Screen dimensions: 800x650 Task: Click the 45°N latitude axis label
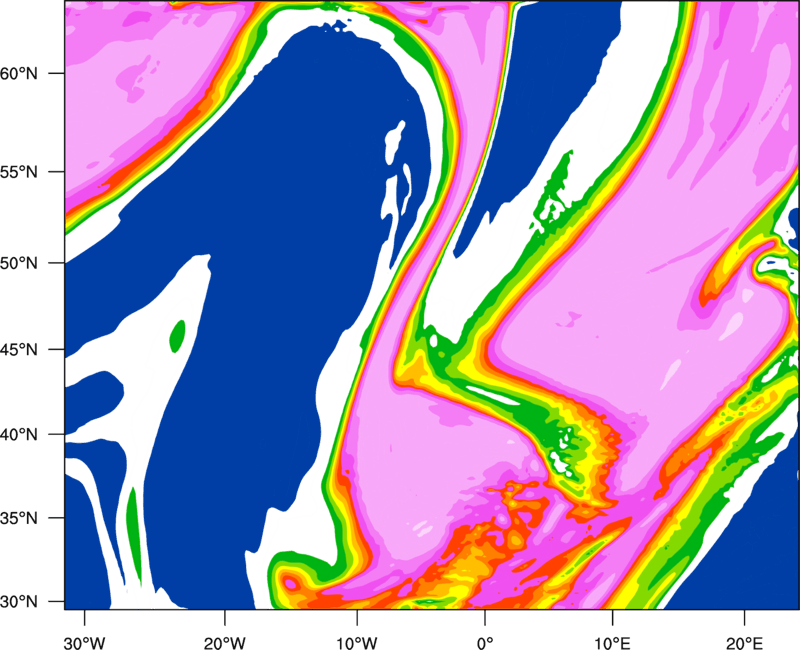(x=19, y=349)
